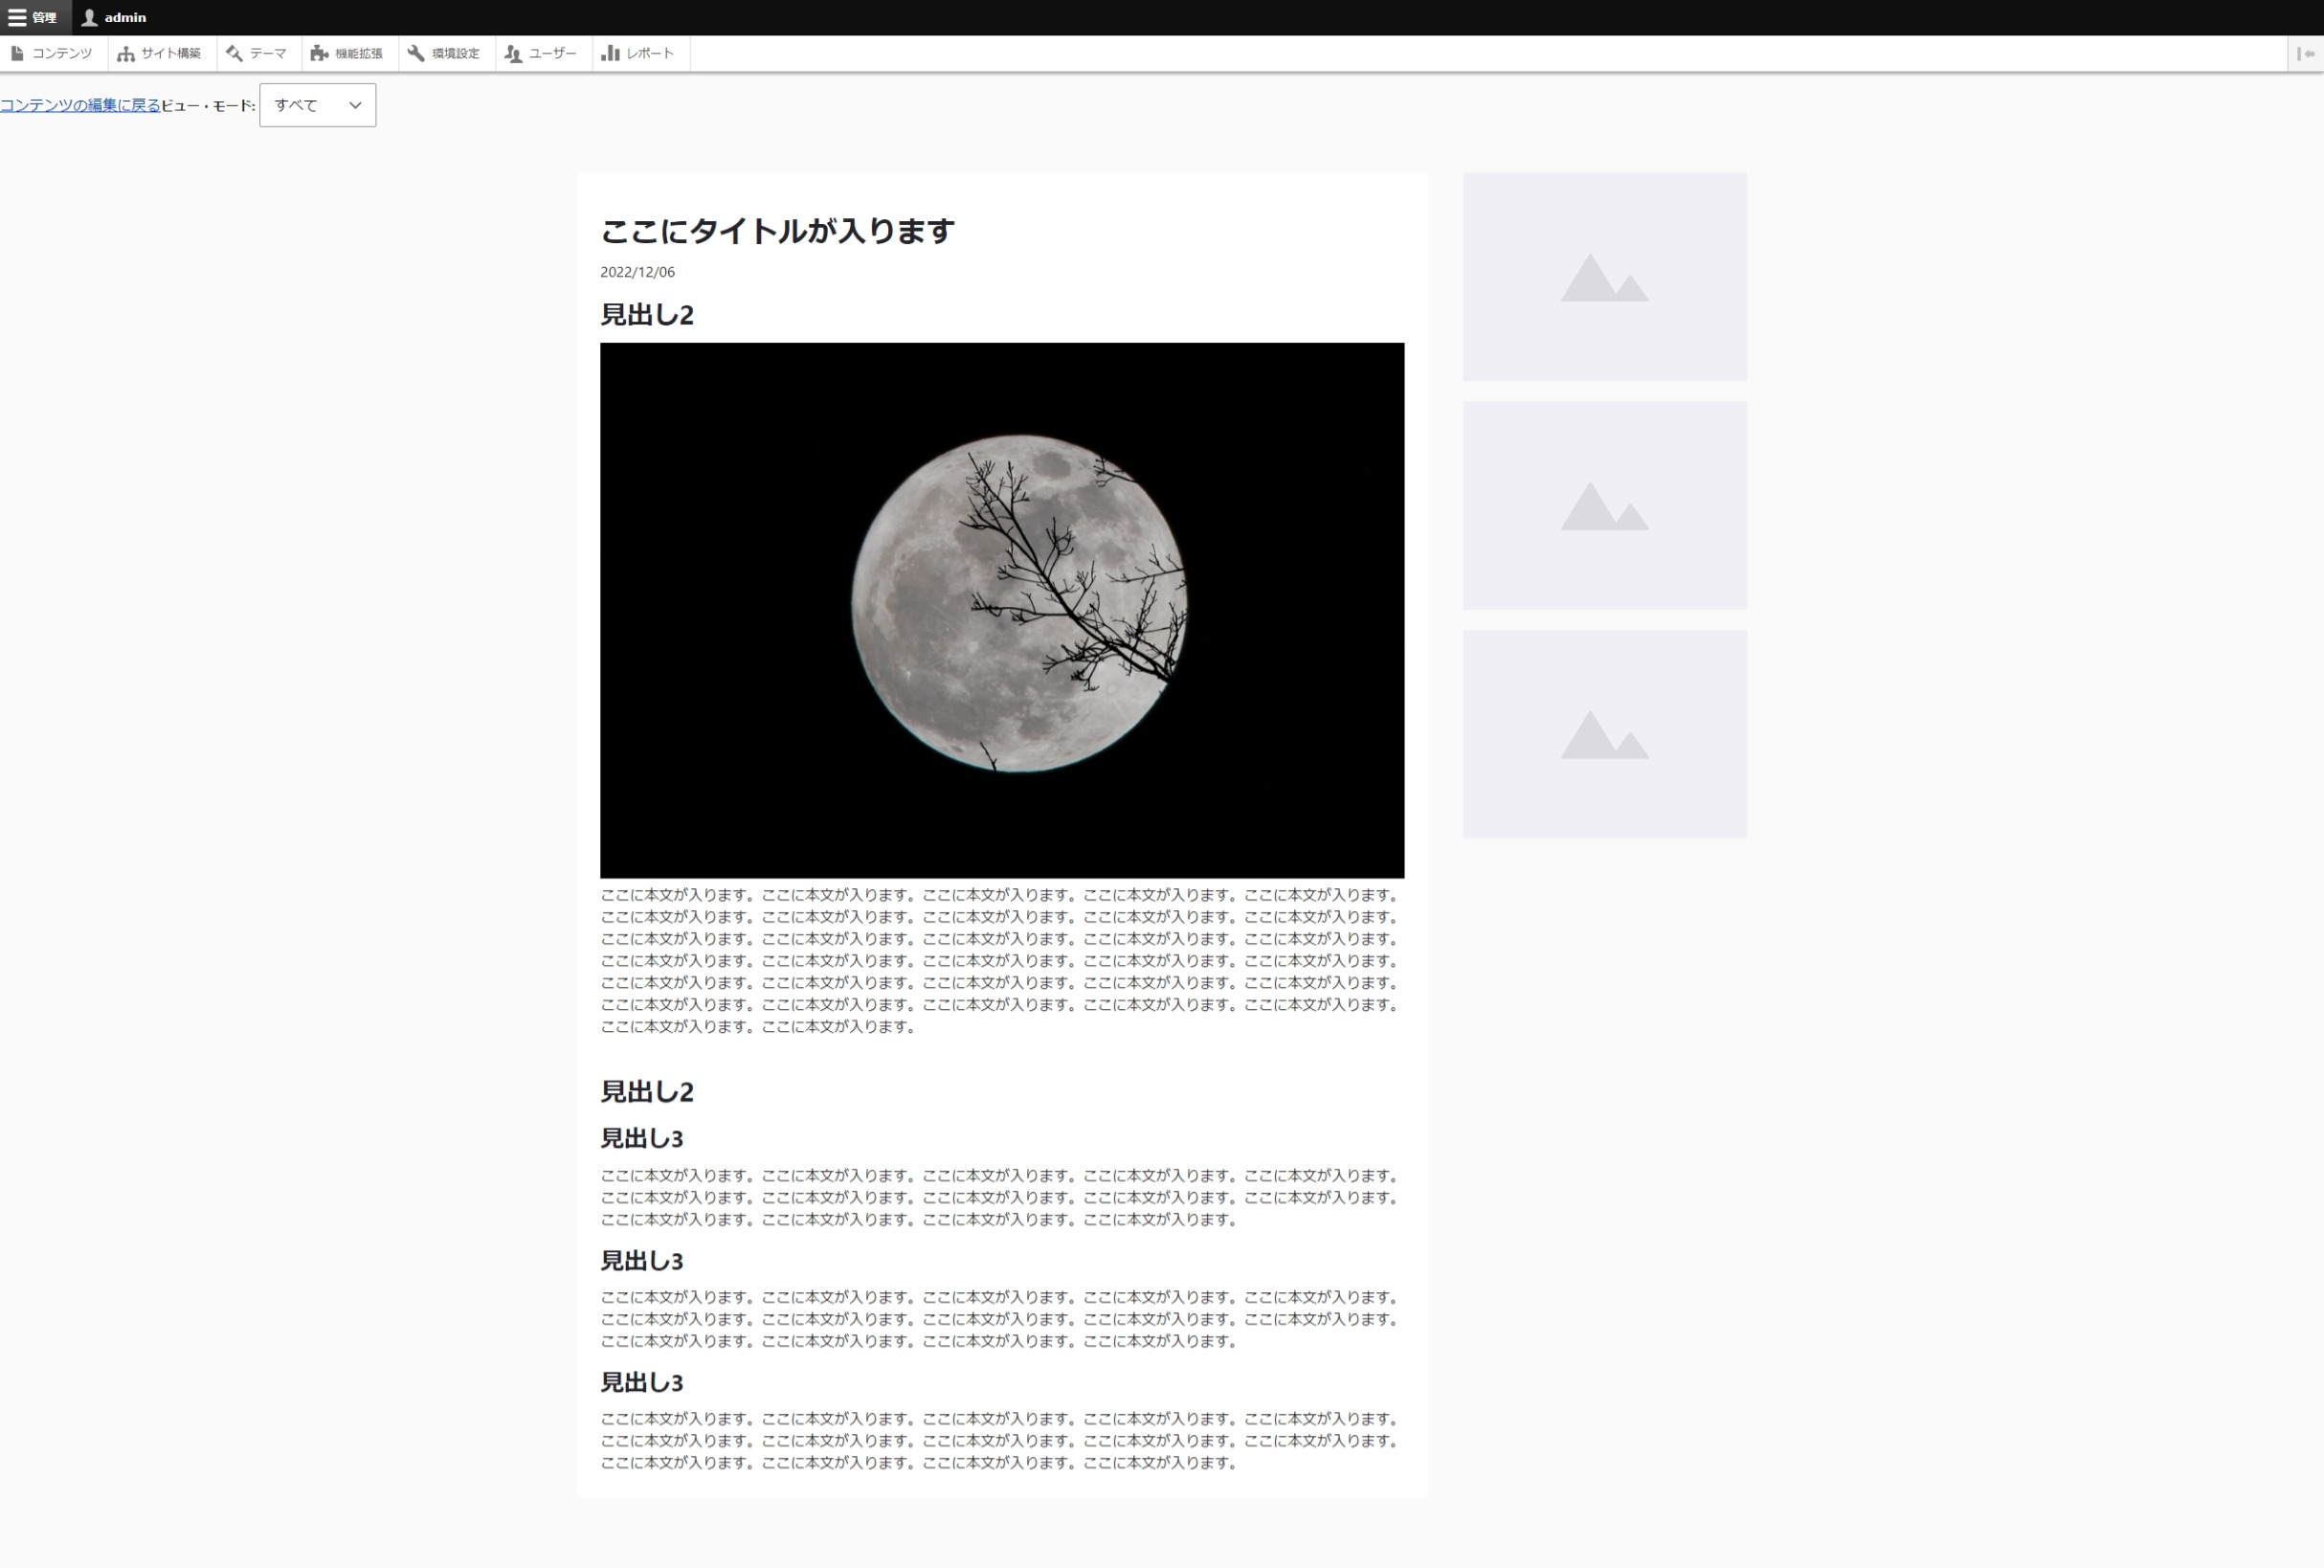Screen dimensions: 2324x1568
Task: Open コンテンツ page icon in toolbar
Action: tap(17, 53)
